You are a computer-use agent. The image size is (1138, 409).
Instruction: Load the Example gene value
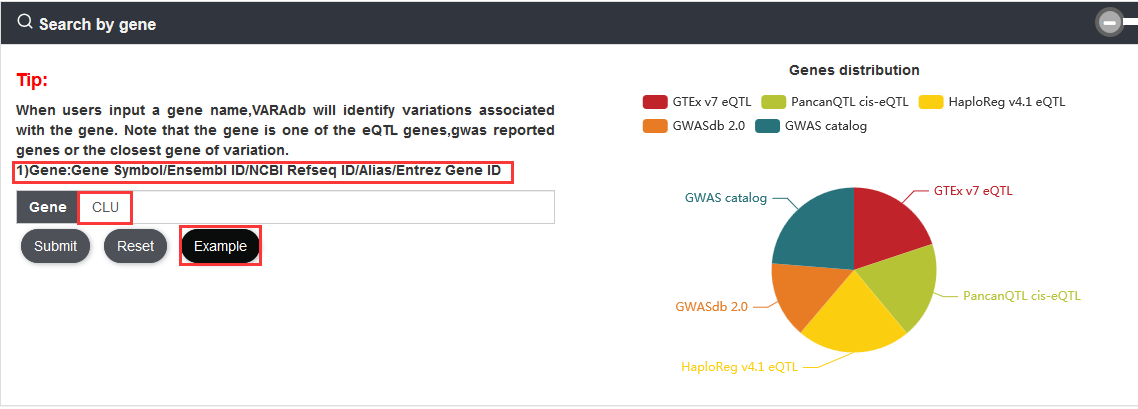(221, 247)
